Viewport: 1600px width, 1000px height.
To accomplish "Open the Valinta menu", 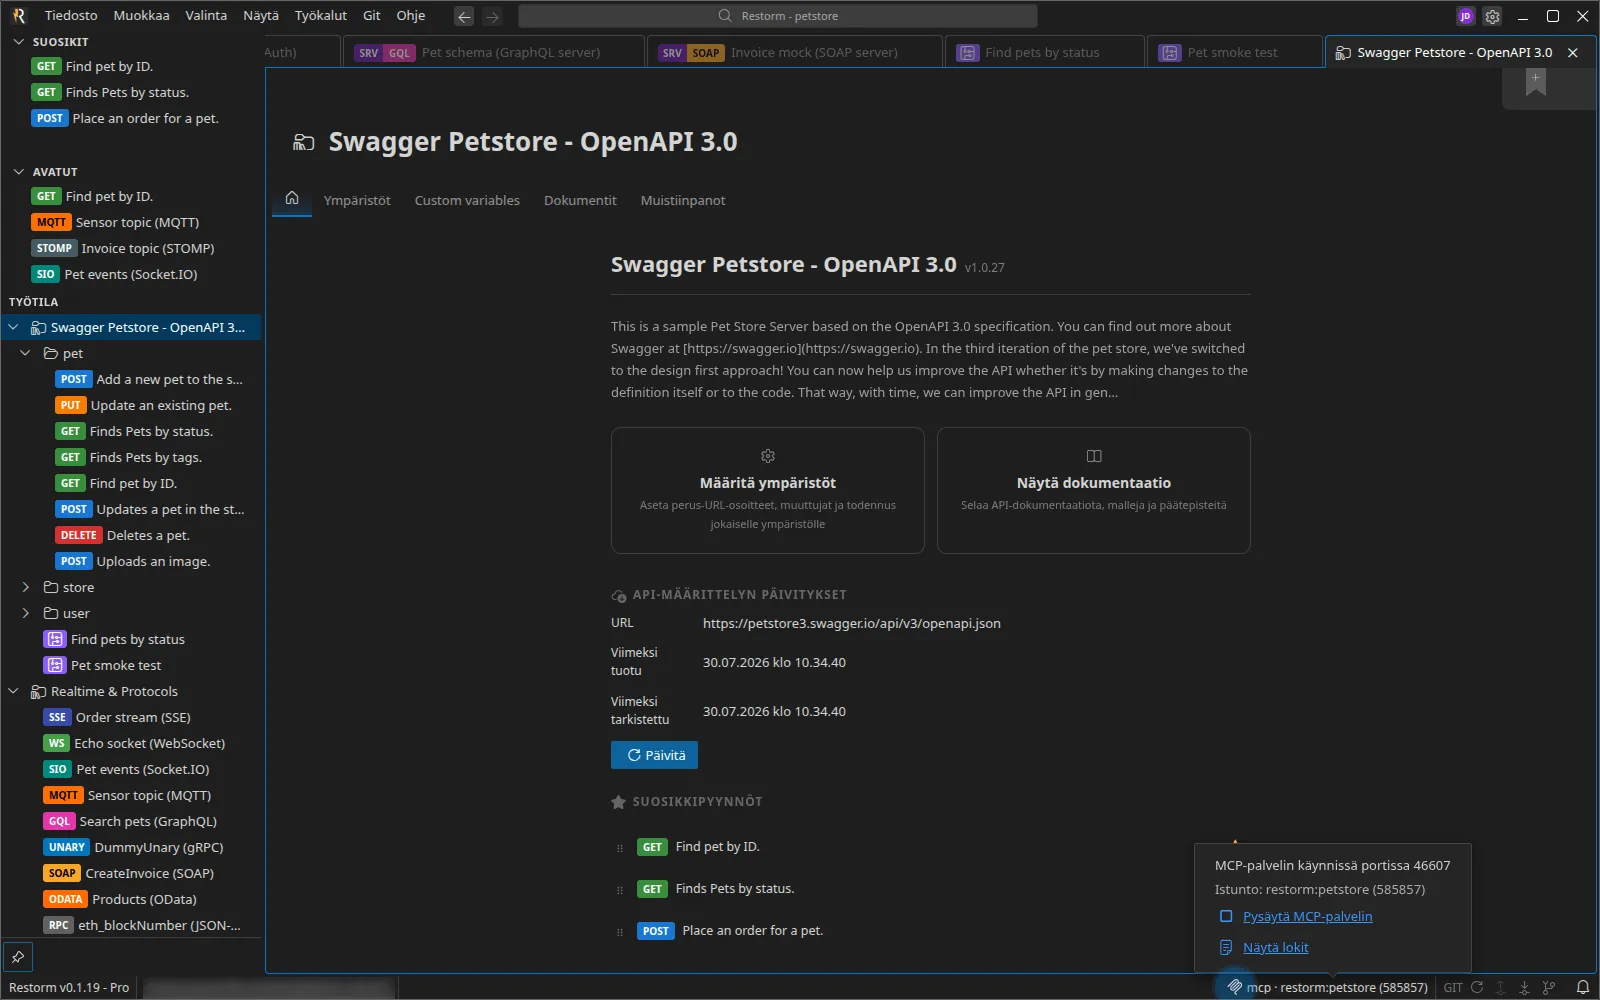I will (206, 16).
